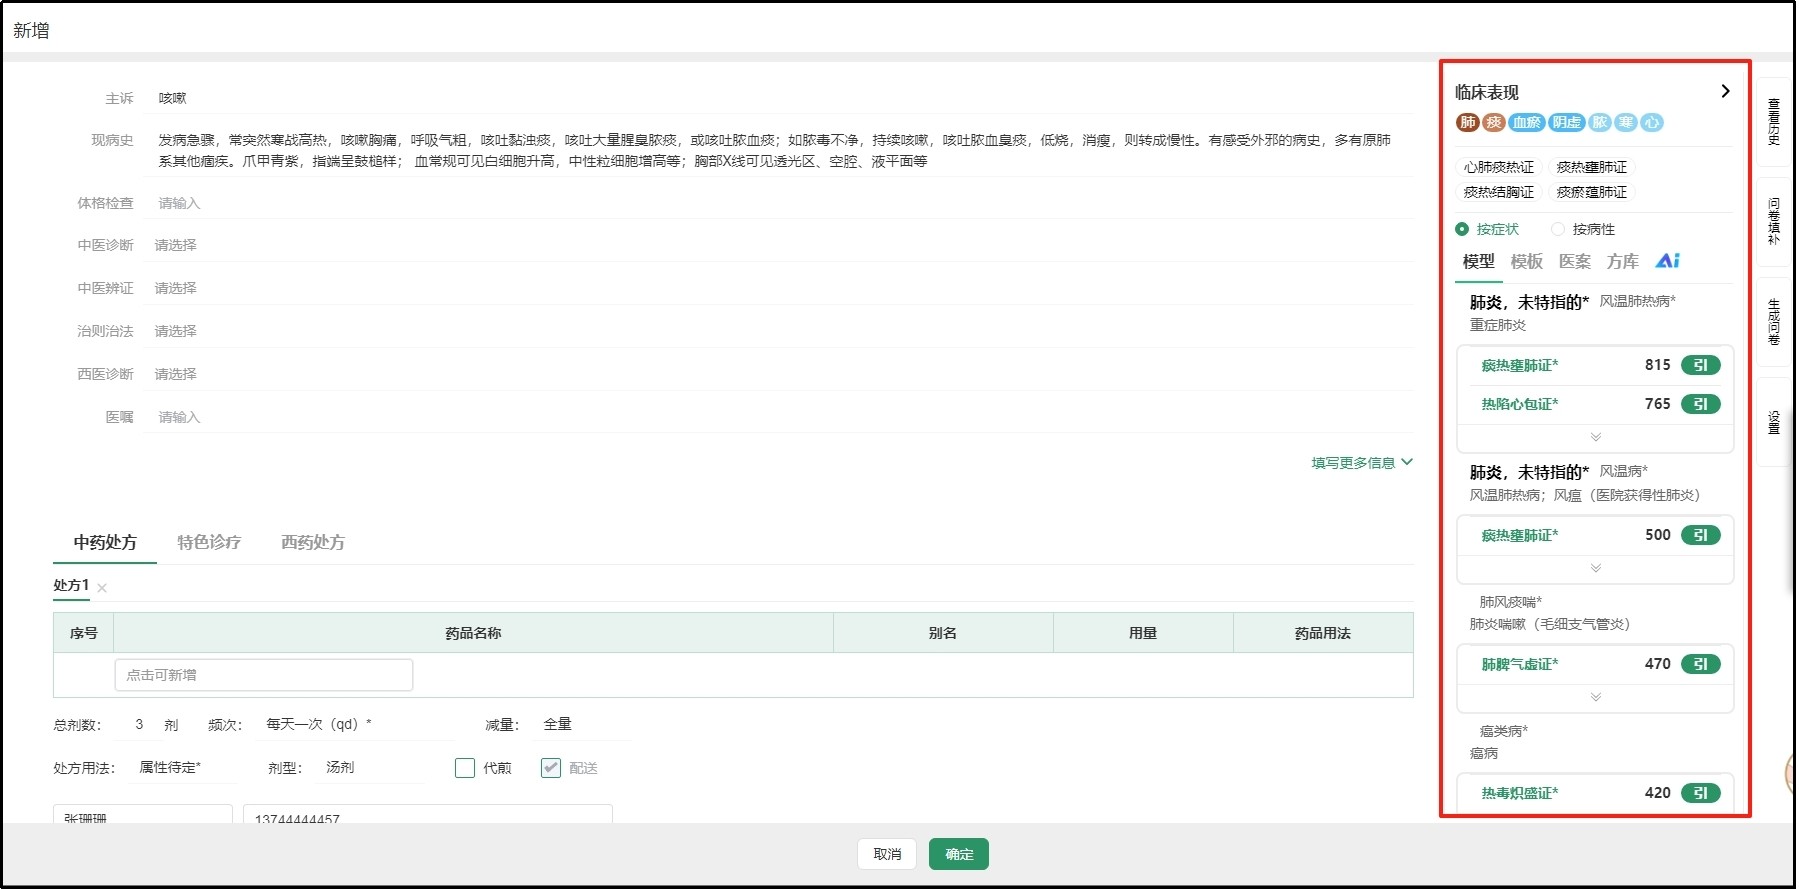The height and width of the screenshot is (889, 1799).
Task: Click the blue 血瘀 symptom tag
Action: click(x=1526, y=122)
